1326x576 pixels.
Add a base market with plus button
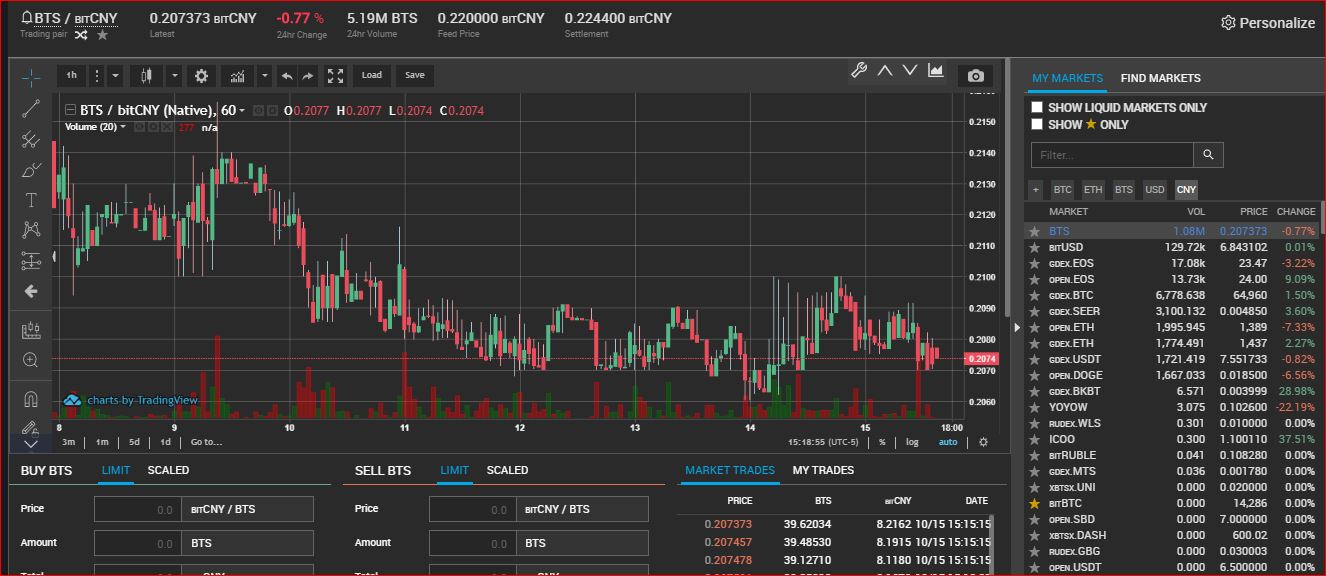(1035, 189)
